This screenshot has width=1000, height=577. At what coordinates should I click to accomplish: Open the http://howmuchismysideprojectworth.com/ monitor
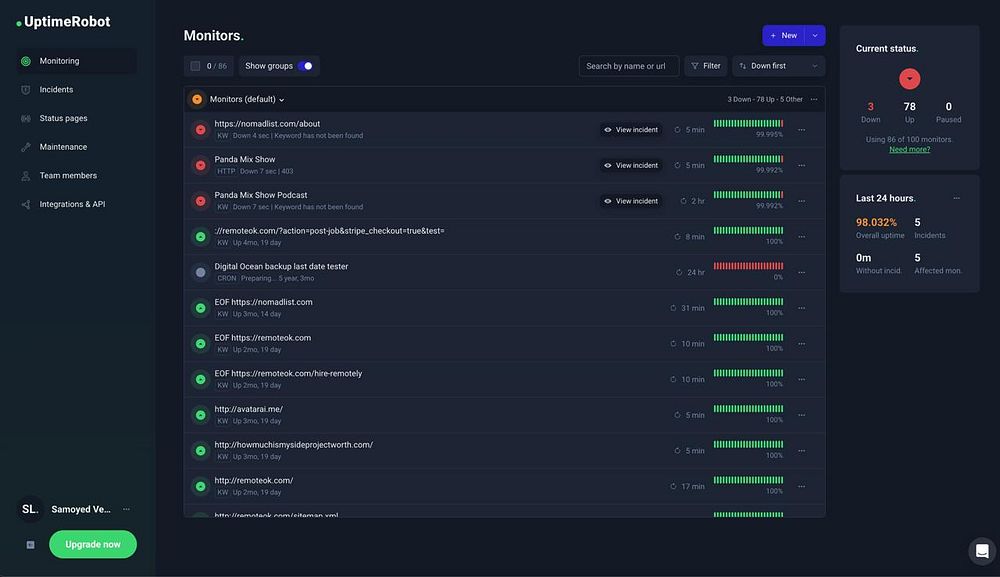pos(293,446)
